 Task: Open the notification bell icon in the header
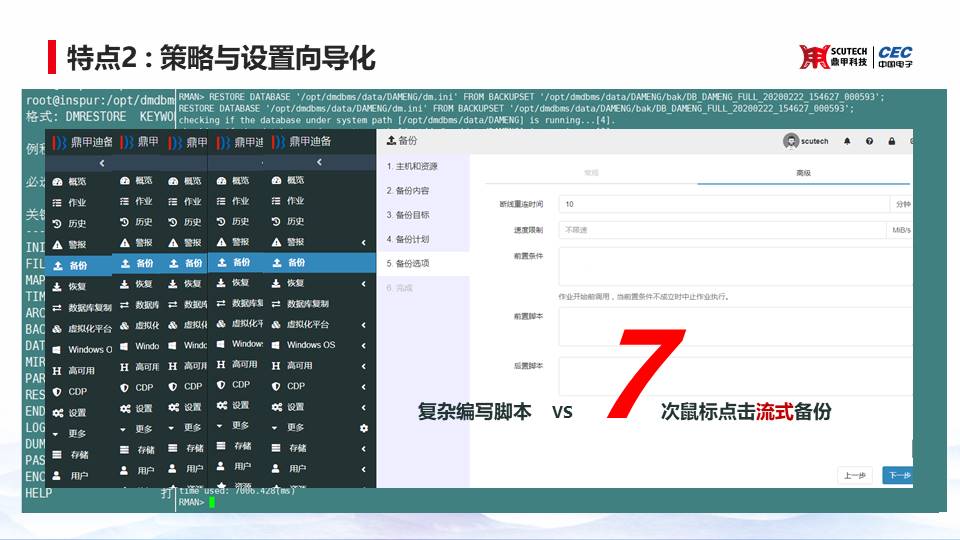[x=847, y=141]
